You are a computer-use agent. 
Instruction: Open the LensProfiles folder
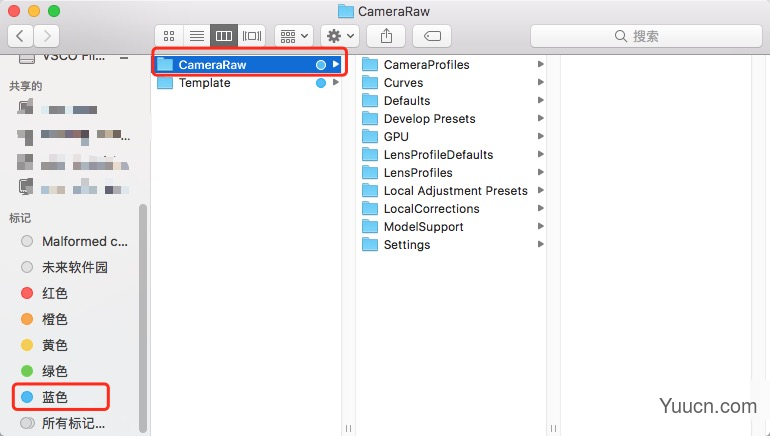(x=453, y=172)
